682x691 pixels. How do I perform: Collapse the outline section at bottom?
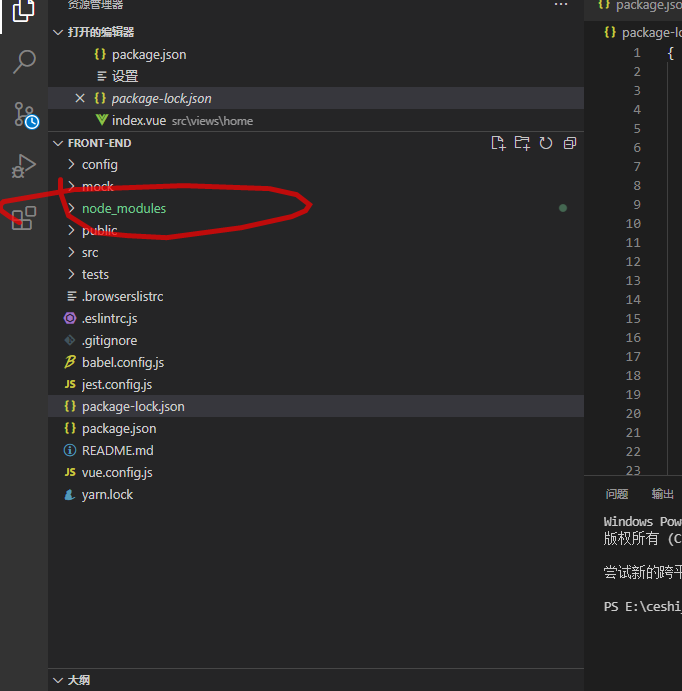58,680
